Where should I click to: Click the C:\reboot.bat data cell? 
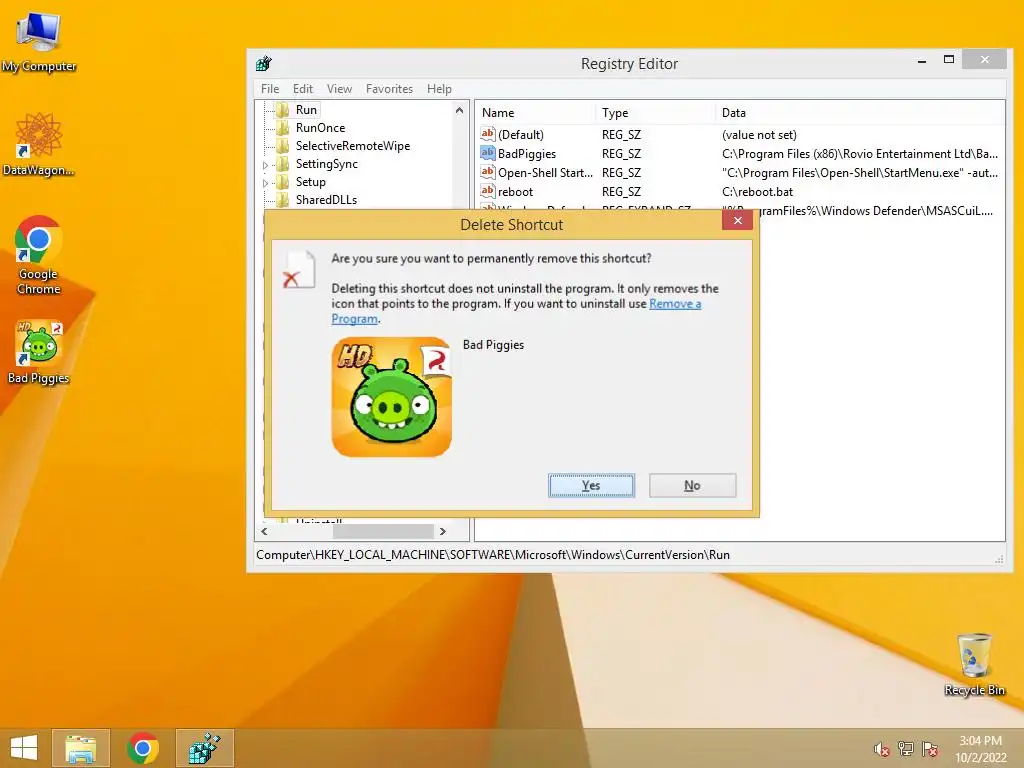[758, 191]
